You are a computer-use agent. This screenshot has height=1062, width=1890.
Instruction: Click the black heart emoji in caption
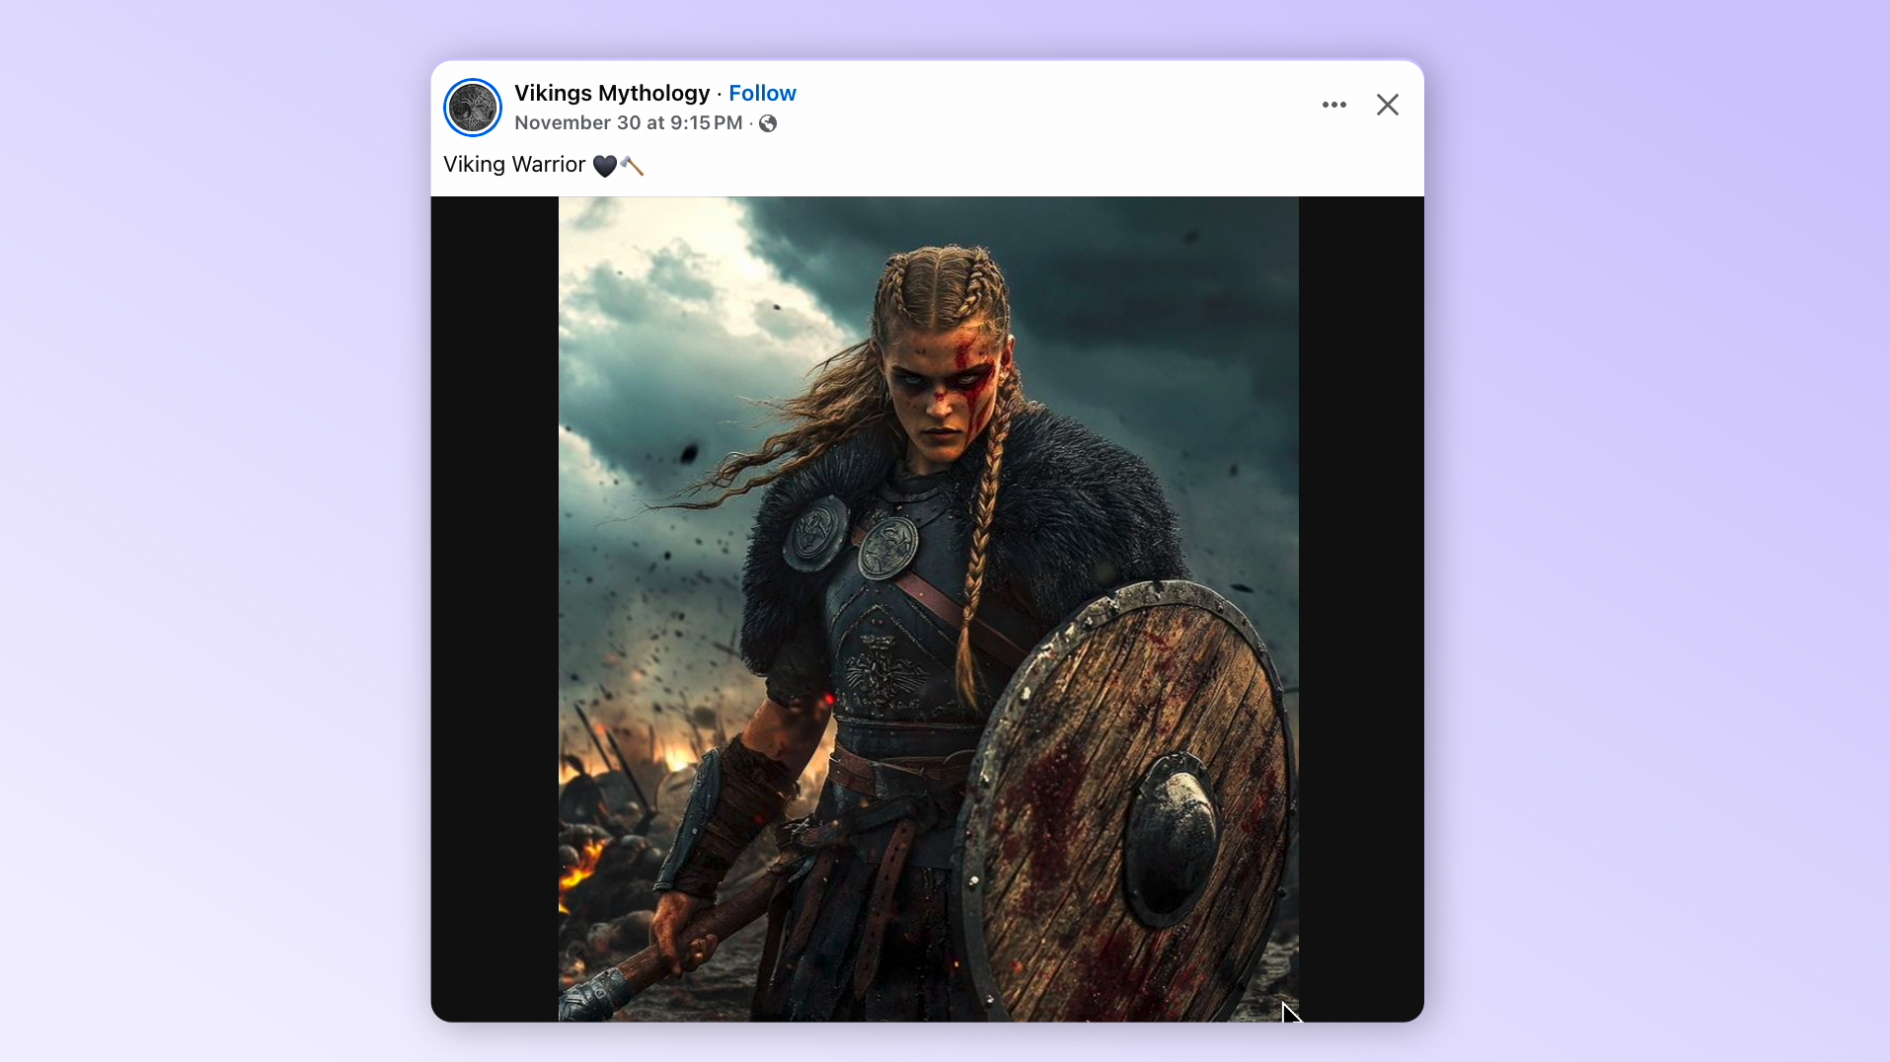[x=604, y=165]
